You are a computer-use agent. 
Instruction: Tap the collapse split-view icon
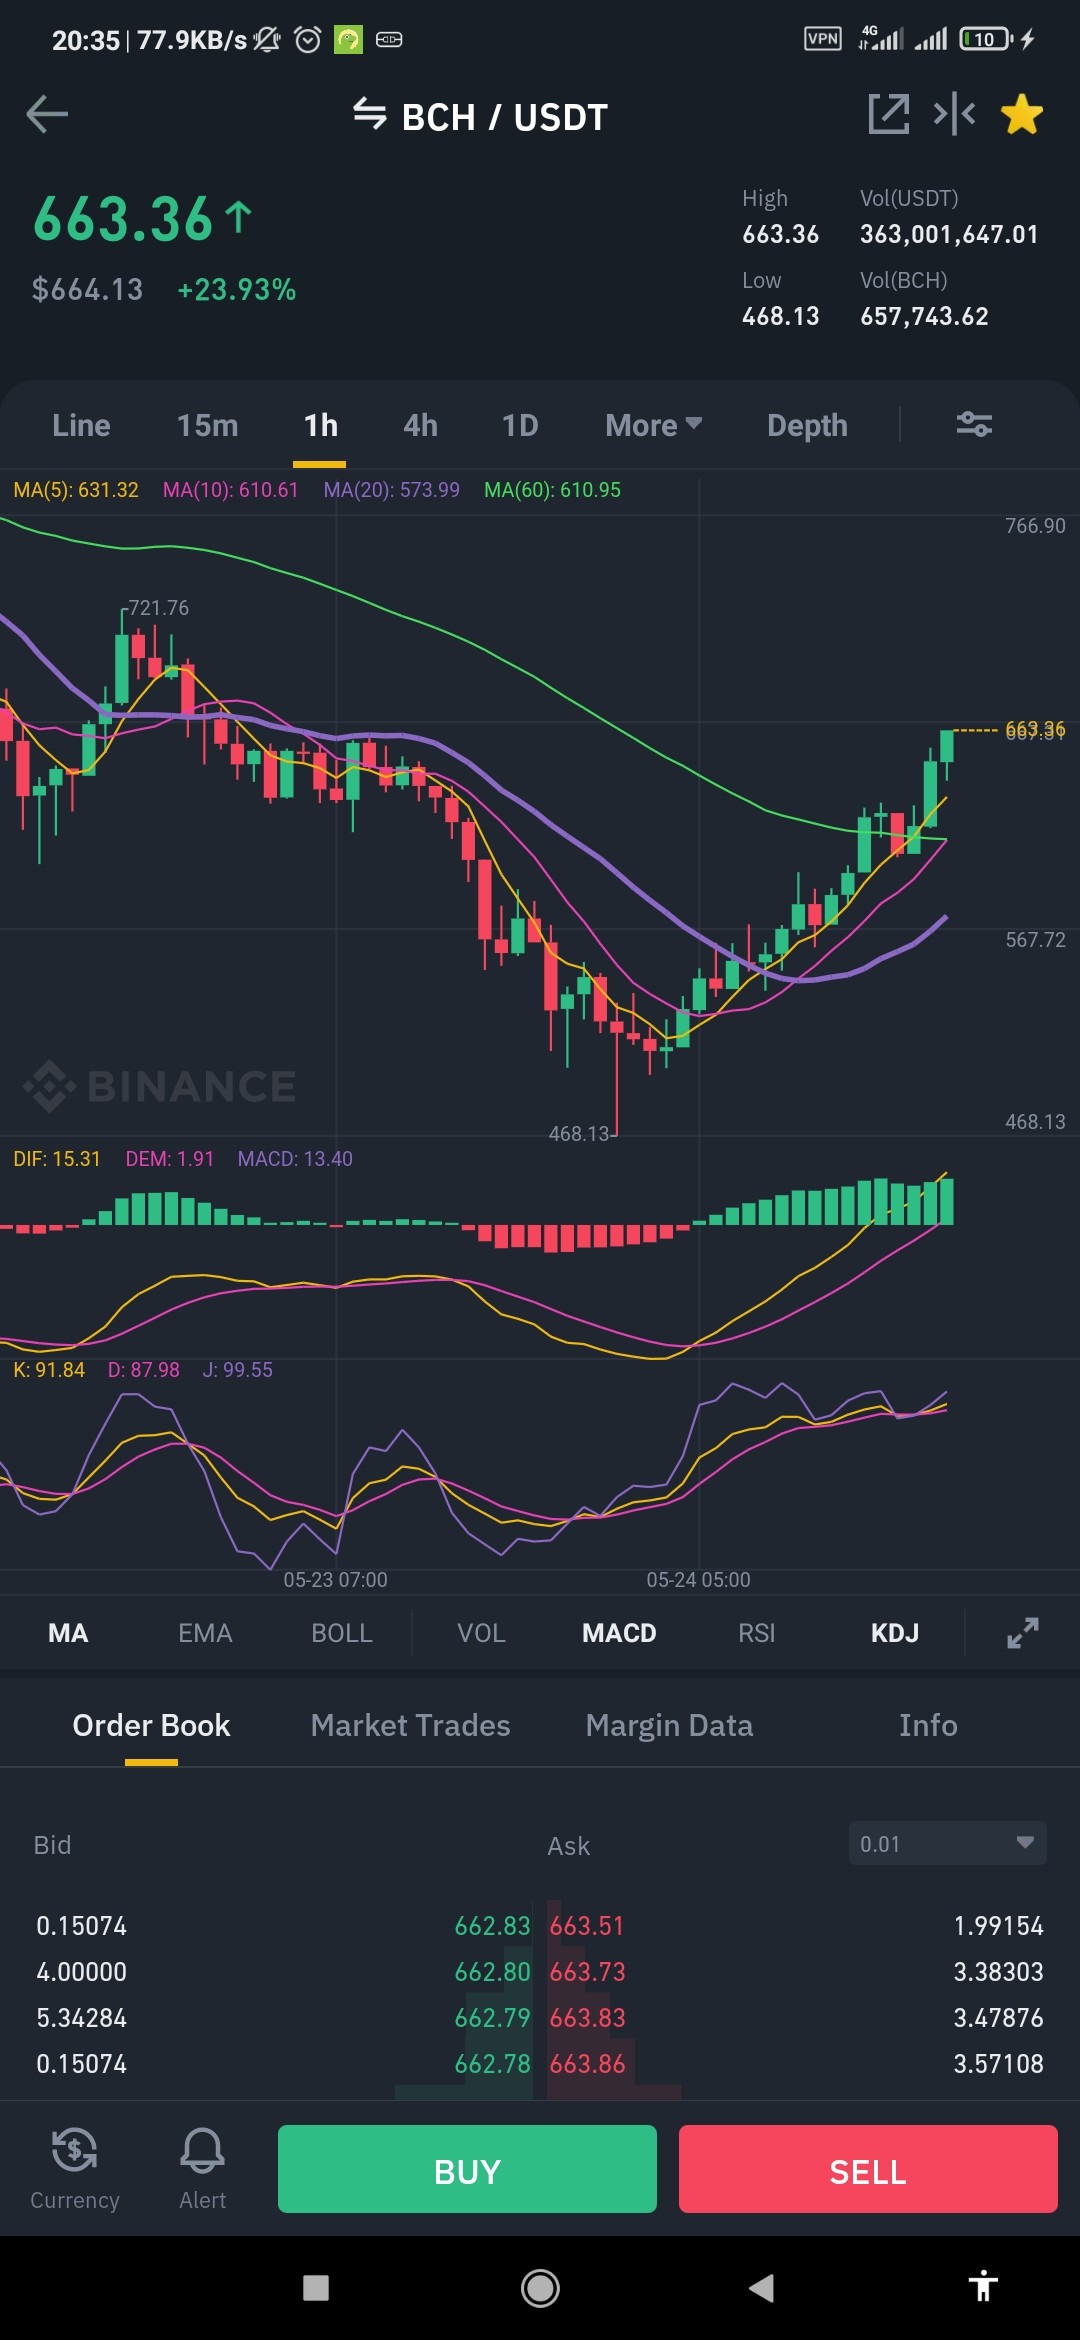click(954, 114)
